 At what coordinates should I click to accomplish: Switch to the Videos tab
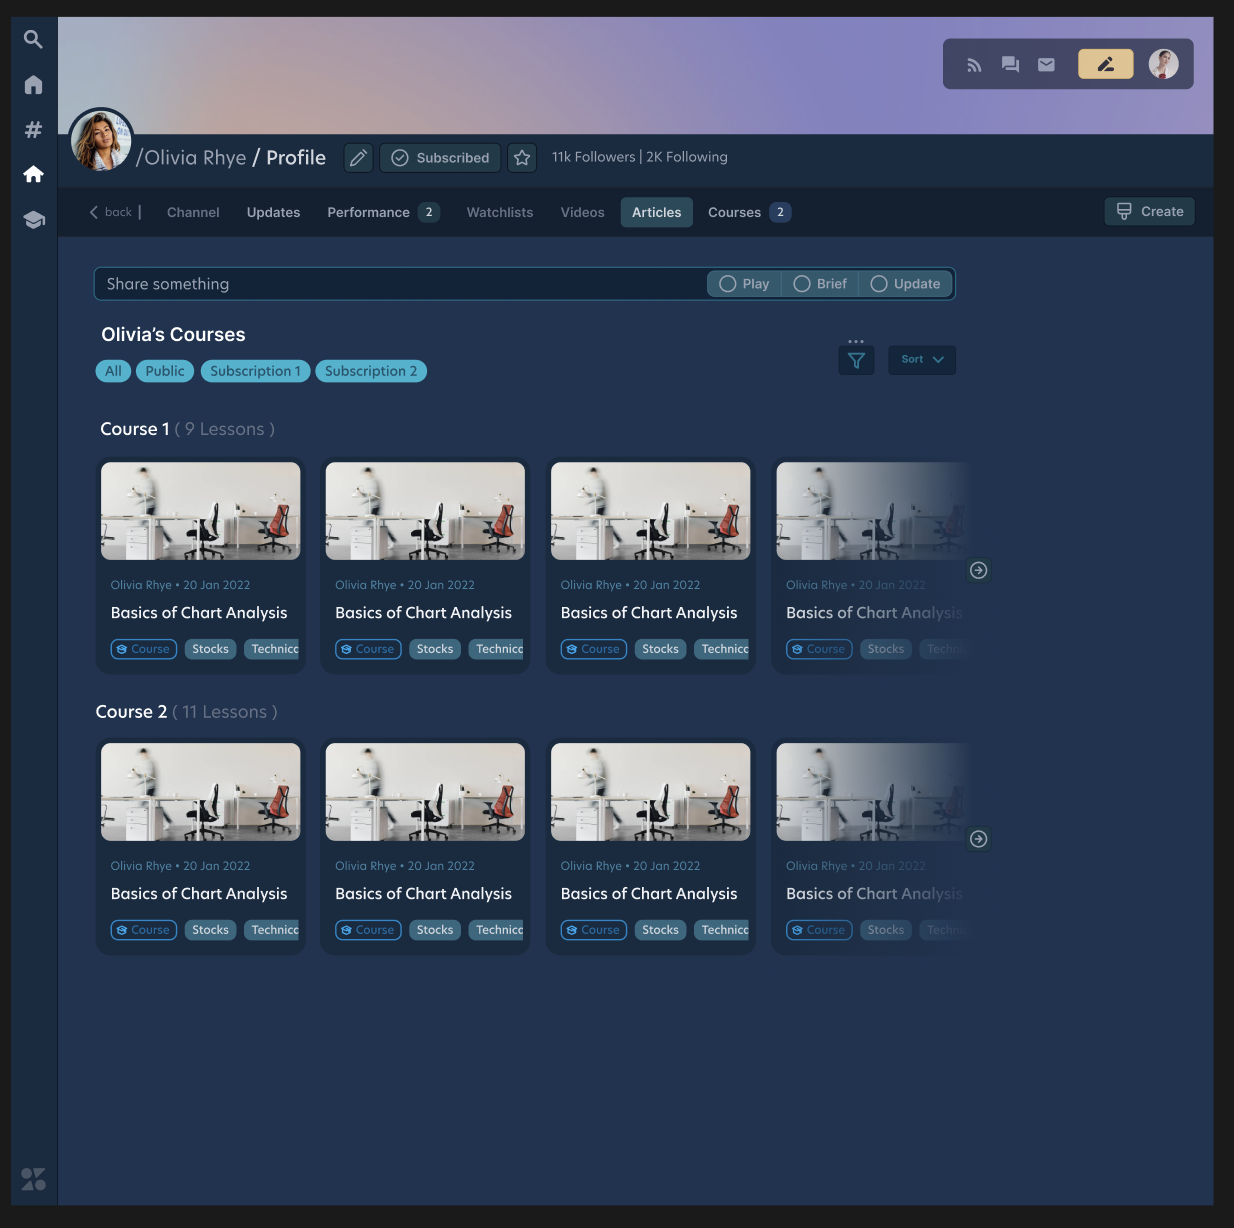coord(582,212)
